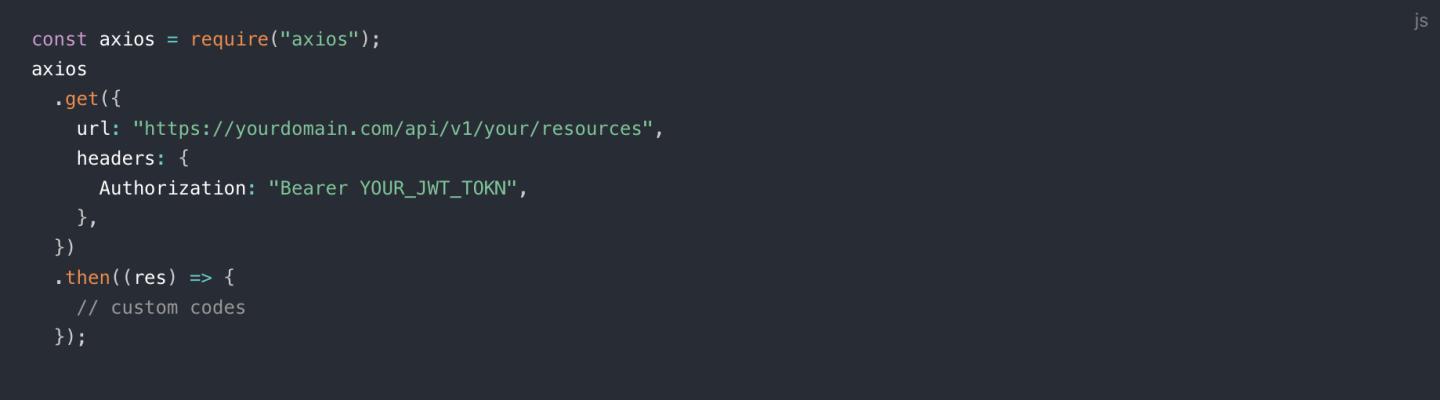Click the closing }) before then
This screenshot has height=400, width=1440.
(x=65, y=247)
